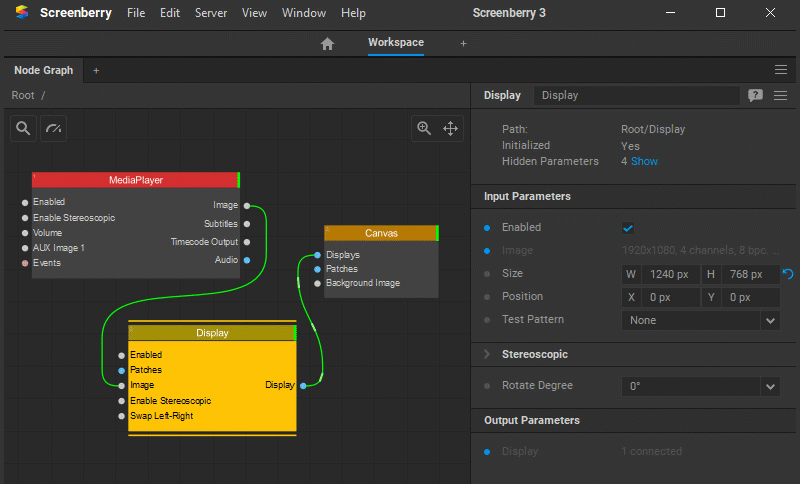800x484 pixels.
Task: Click the Position Y field
Action: click(x=750, y=297)
